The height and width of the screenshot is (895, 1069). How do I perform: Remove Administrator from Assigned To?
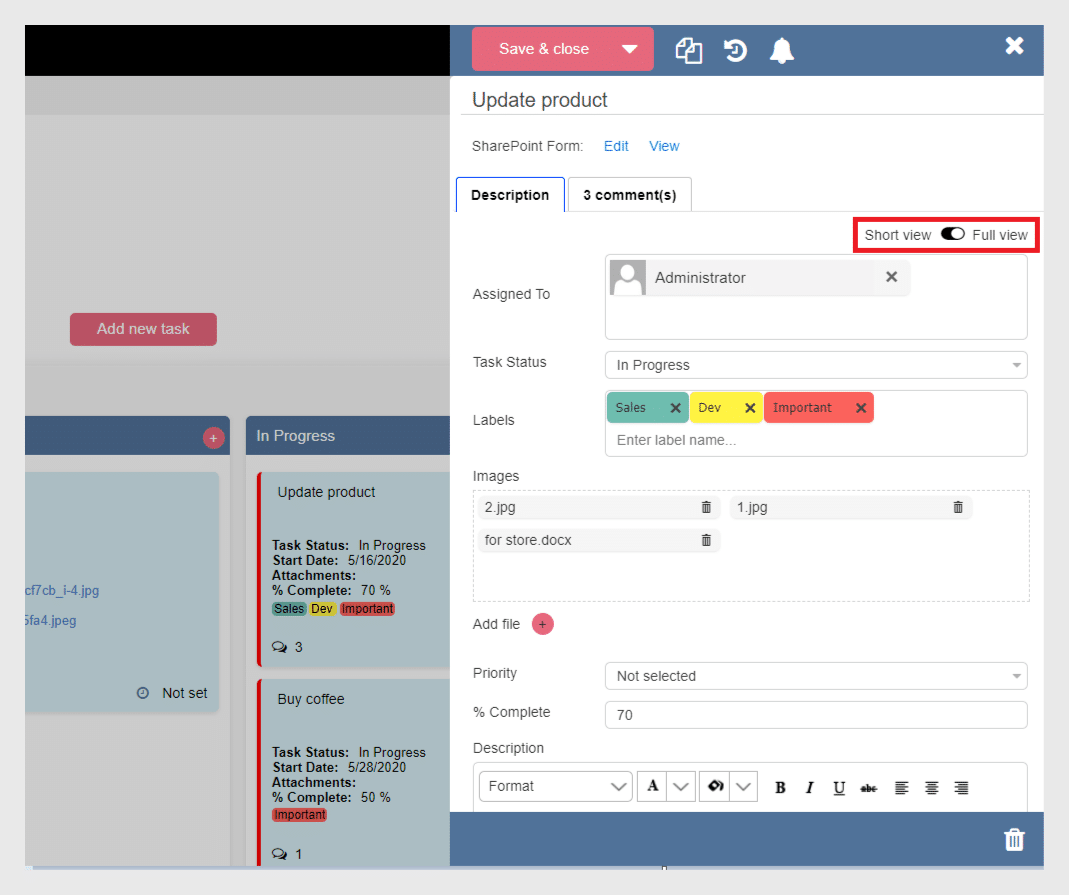(891, 277)
